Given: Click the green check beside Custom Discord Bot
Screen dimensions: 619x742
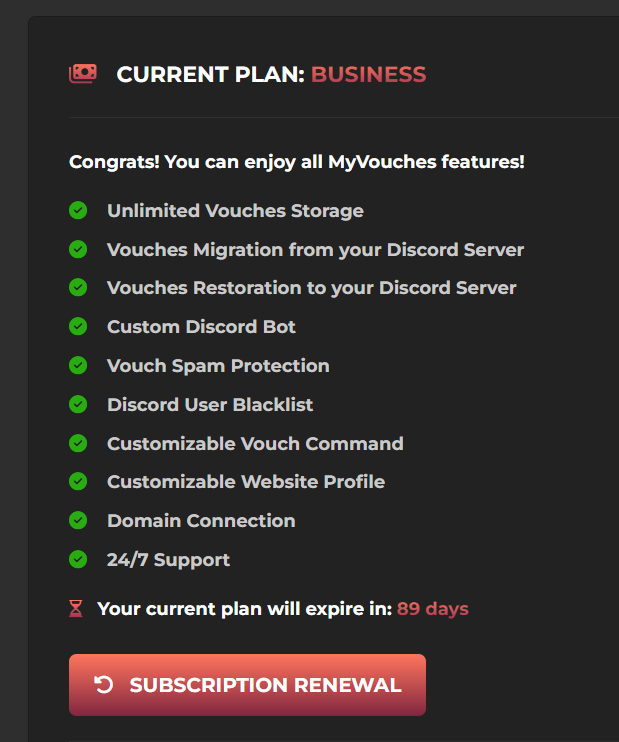Looking at the screenshot, I should 78,327.
